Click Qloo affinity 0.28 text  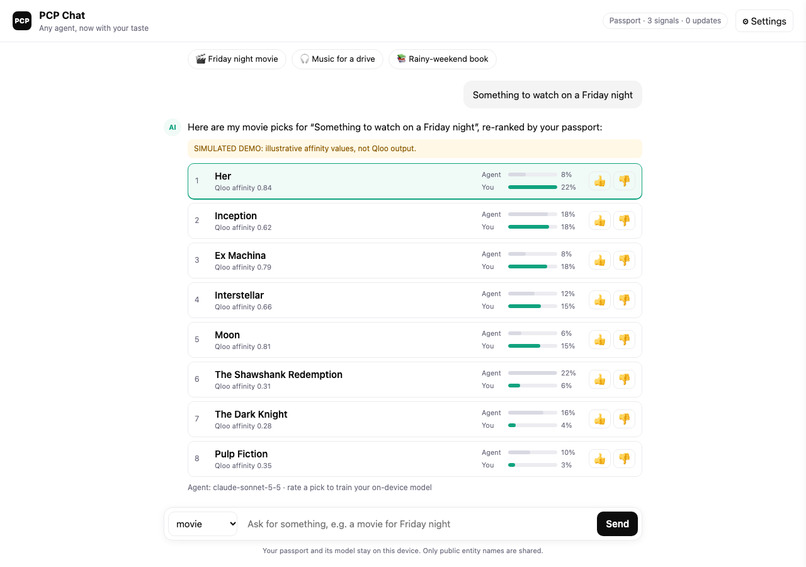tap(243, 426)
